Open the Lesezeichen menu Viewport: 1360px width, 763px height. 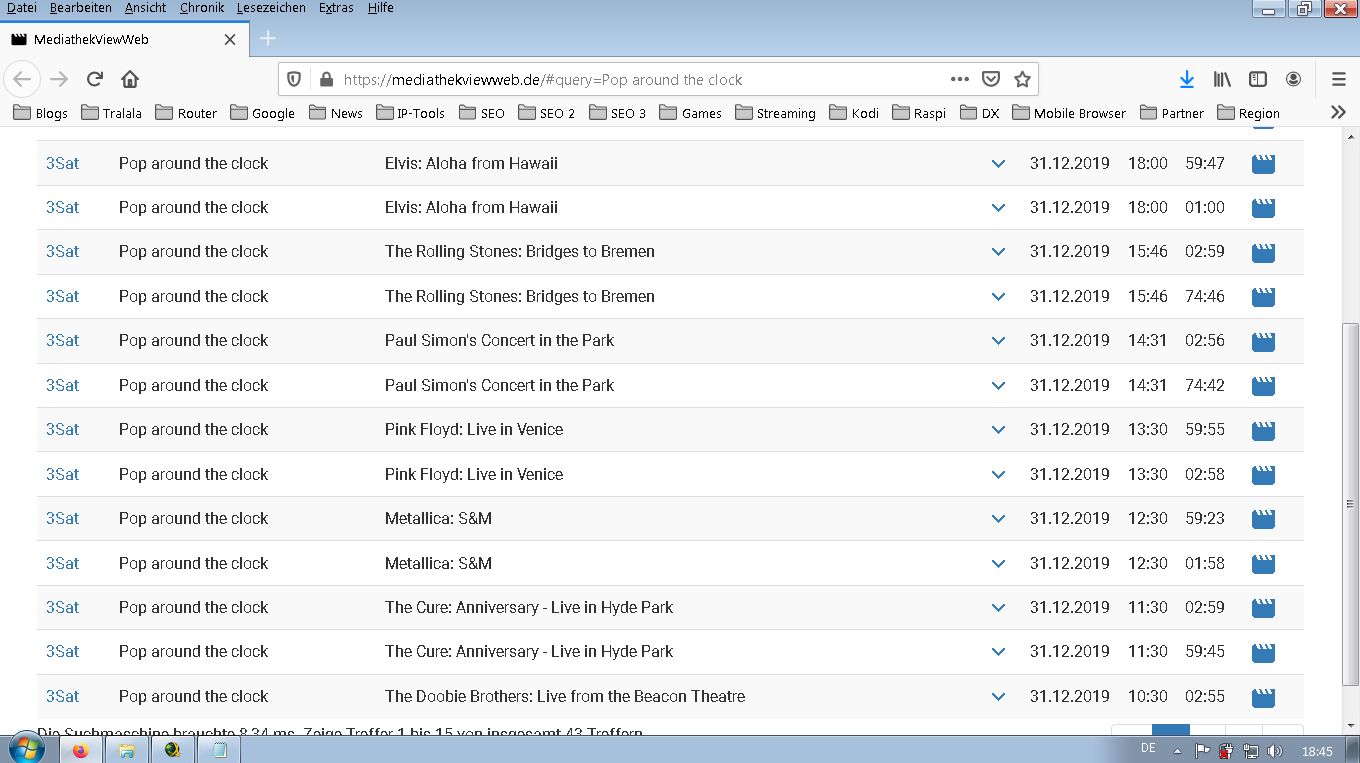[x=273, y=7]
